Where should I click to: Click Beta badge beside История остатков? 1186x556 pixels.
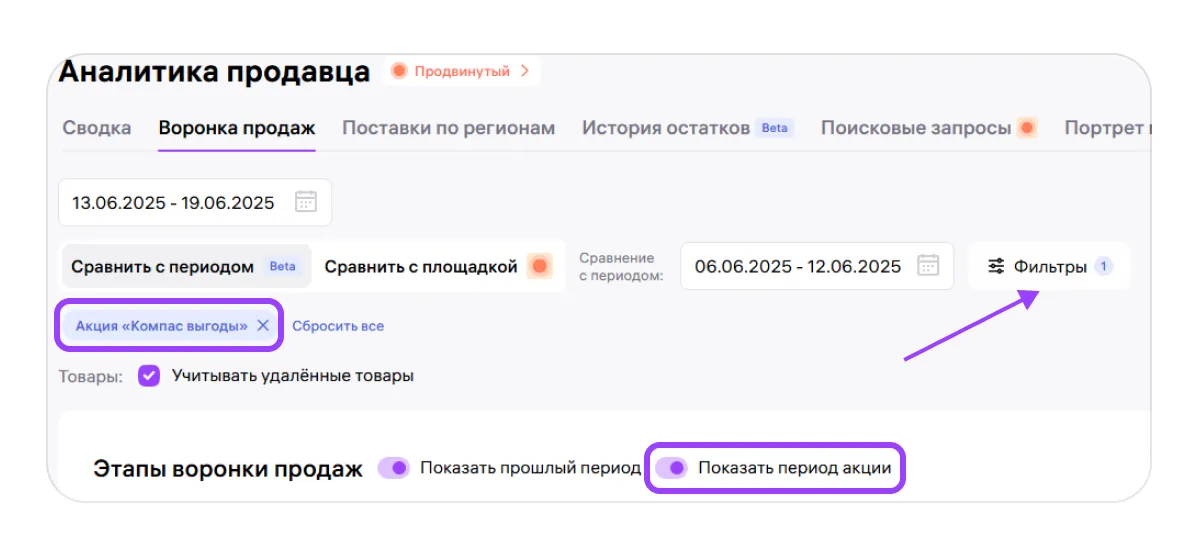click(x=775, y=128)
